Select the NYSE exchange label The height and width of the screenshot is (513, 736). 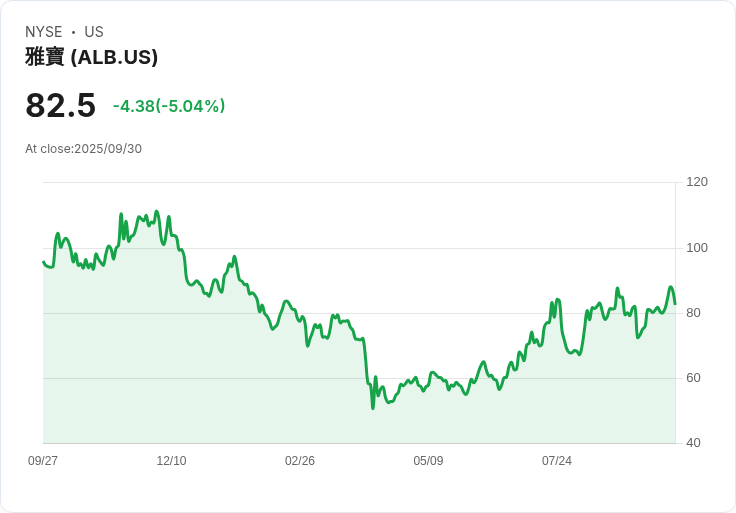[x=44, y=32]
